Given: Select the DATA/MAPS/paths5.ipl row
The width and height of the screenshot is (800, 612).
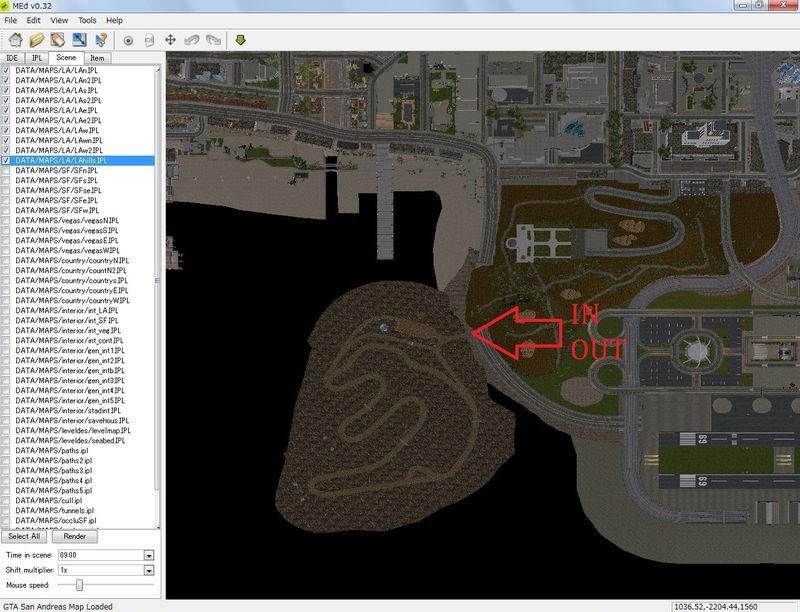Looking at the screenshot, I should [79, 491].
